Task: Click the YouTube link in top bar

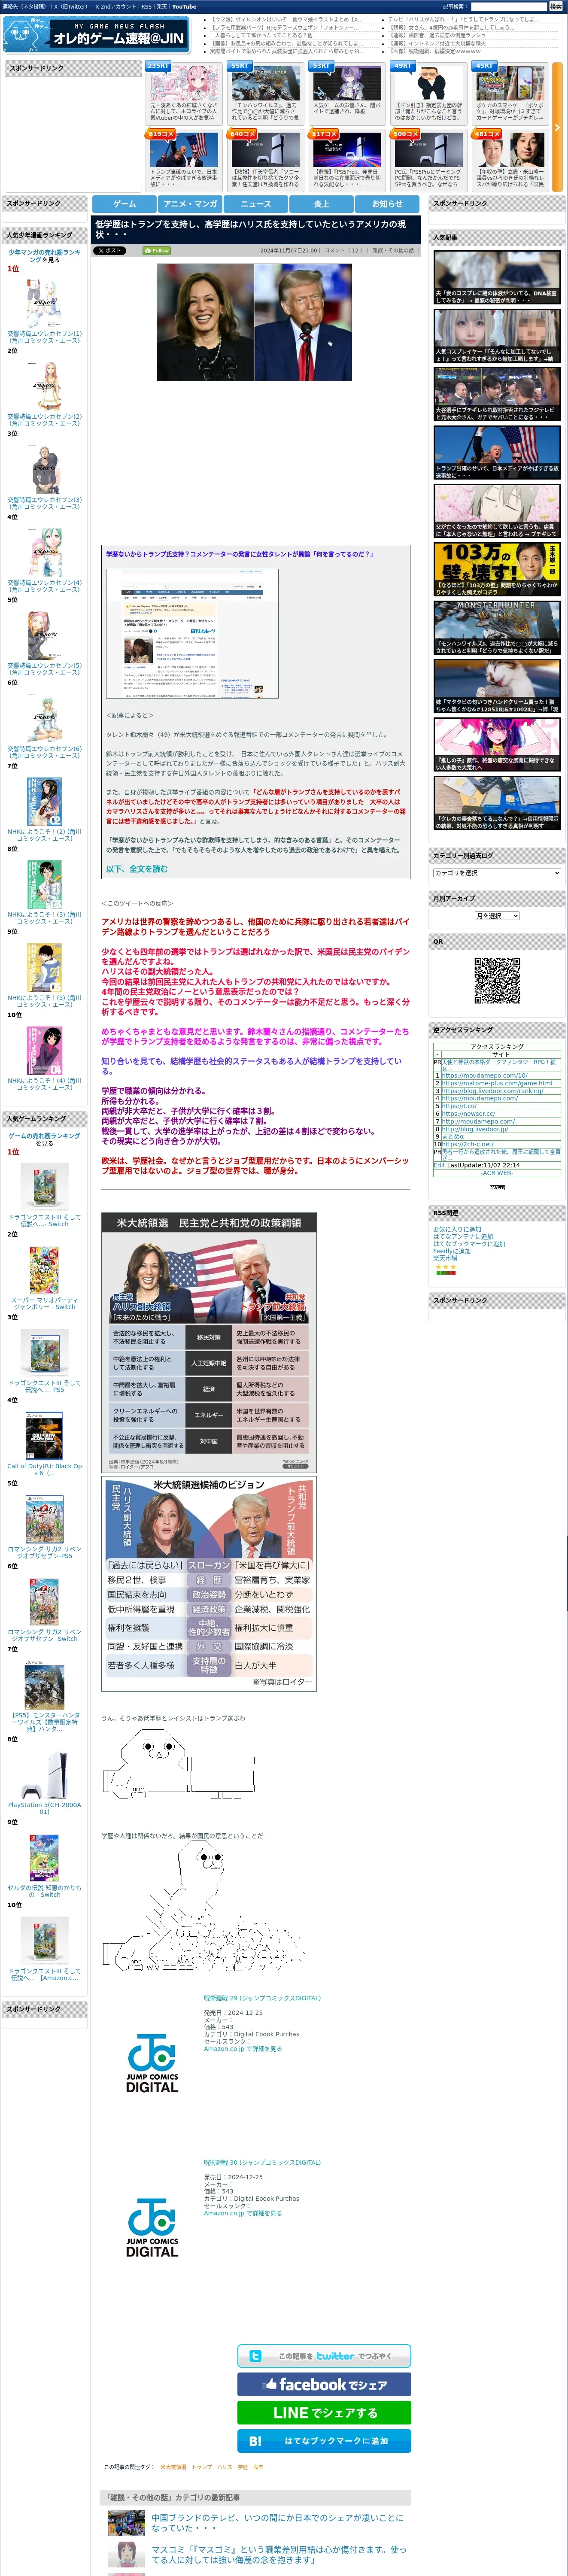Action: (184, 6)
